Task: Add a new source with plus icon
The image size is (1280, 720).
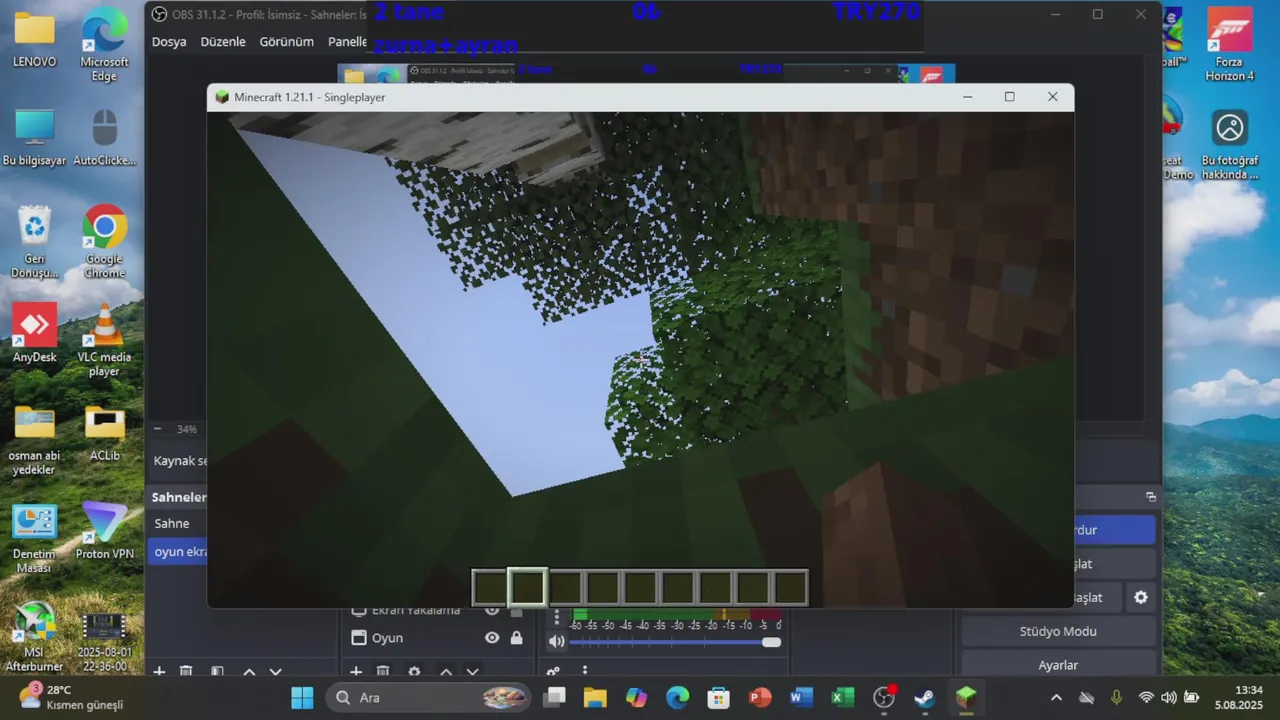Action: coord(355,672)
